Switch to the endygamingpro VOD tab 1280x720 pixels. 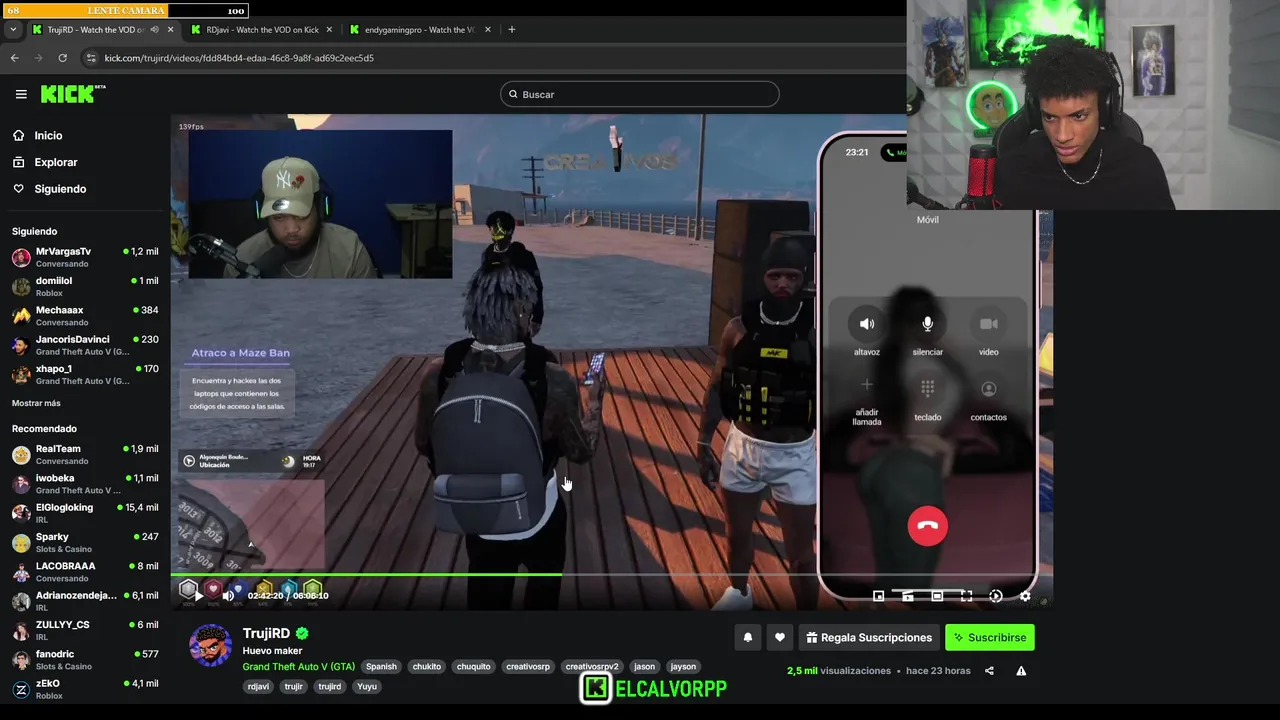(x=420, y=30)
